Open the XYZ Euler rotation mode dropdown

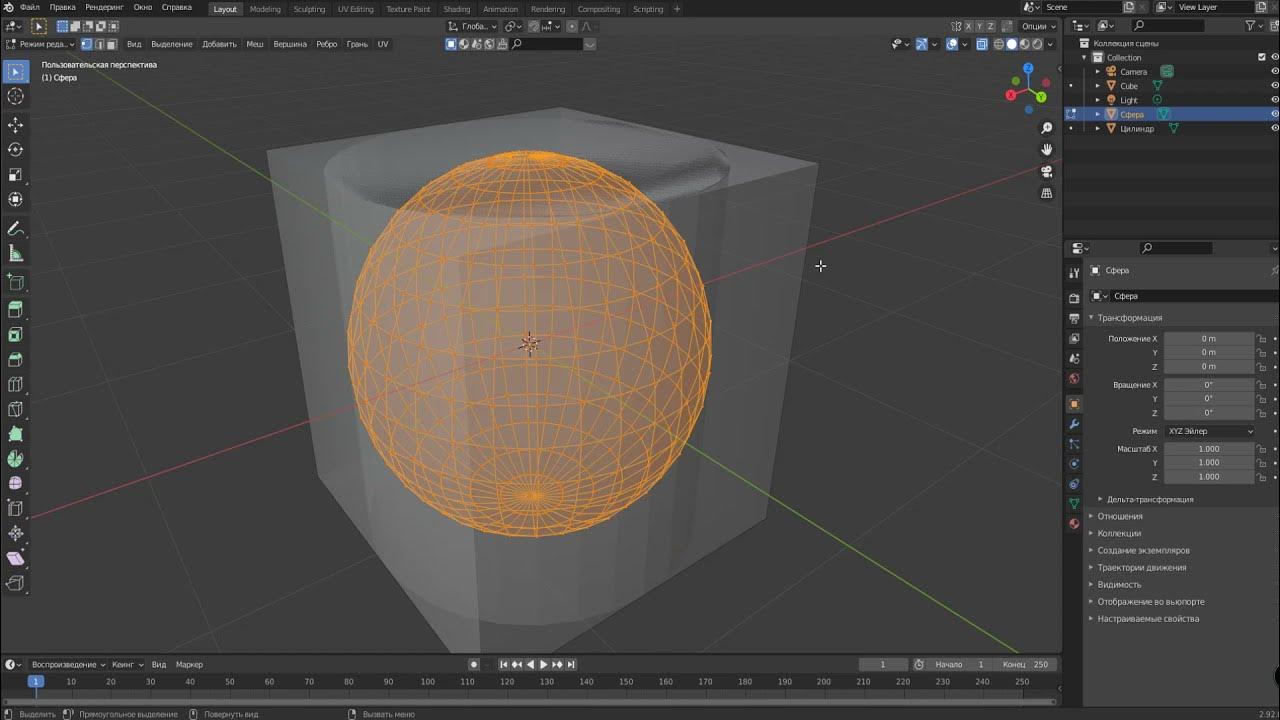[1209, 431]
